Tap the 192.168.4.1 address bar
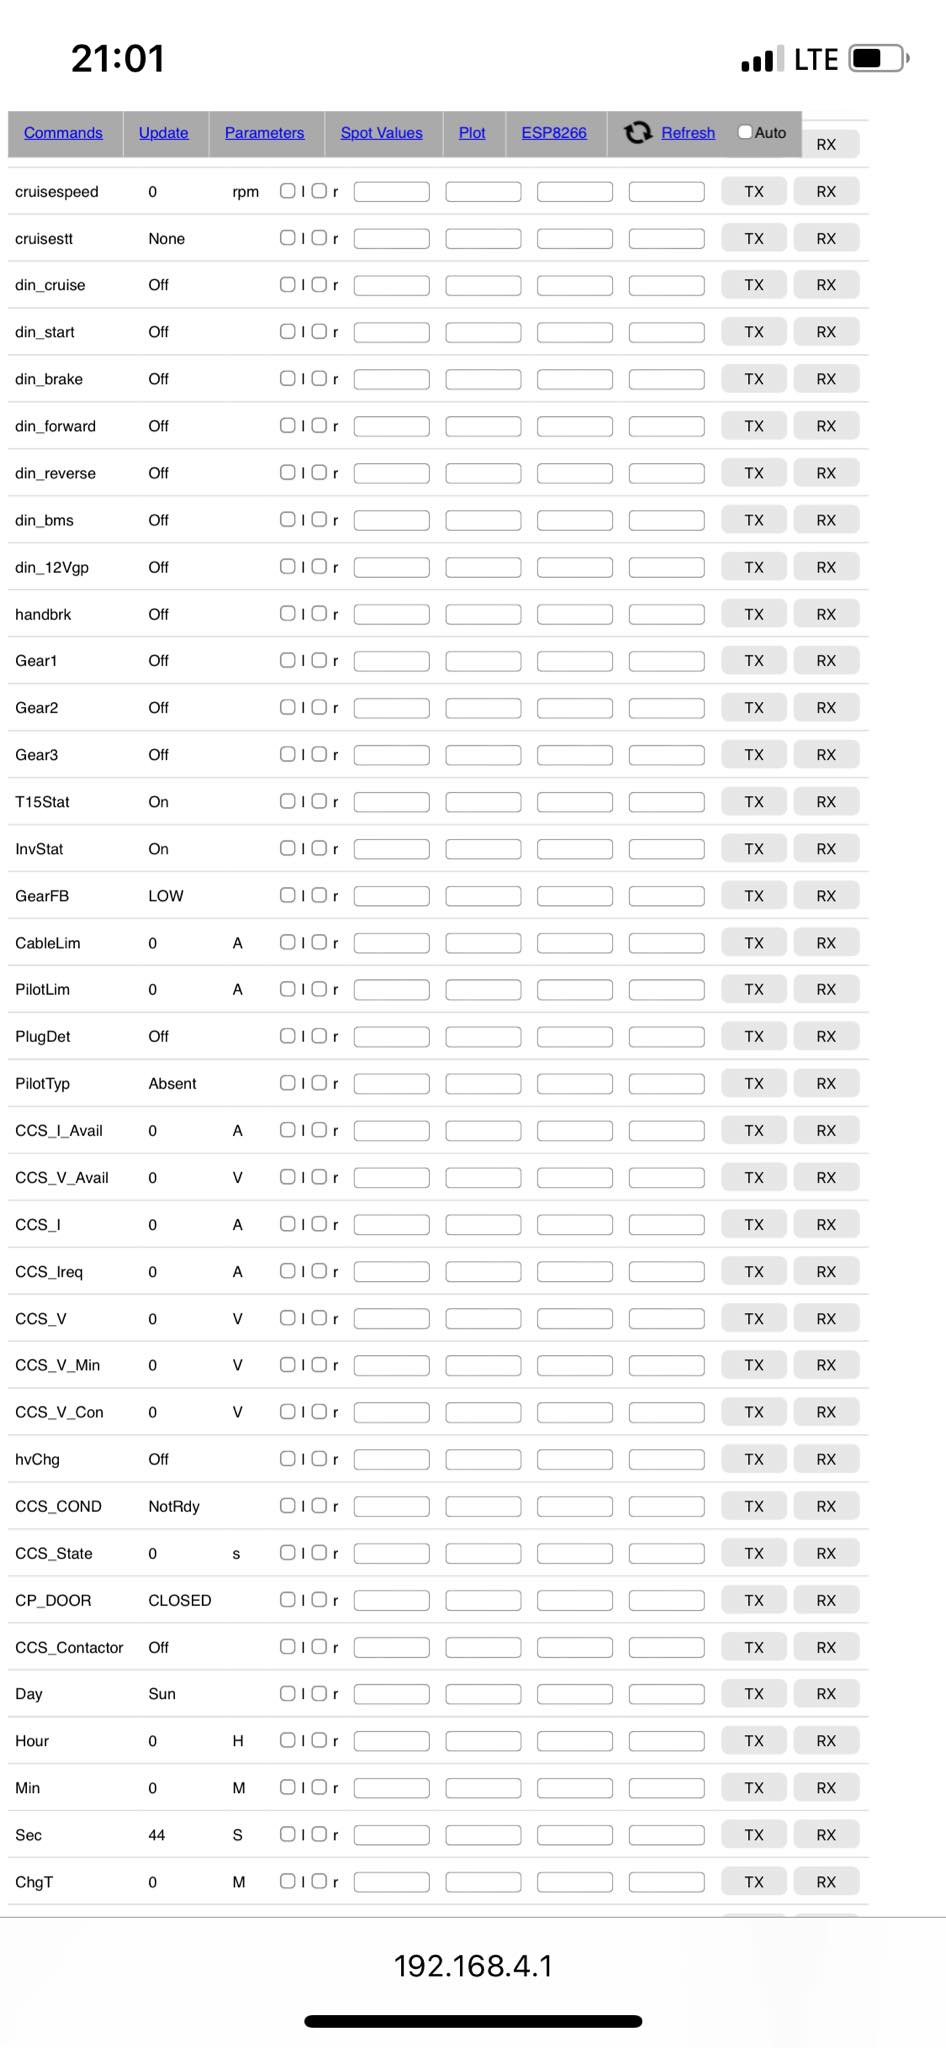The image size is (946, 2048). (473, 1966)
